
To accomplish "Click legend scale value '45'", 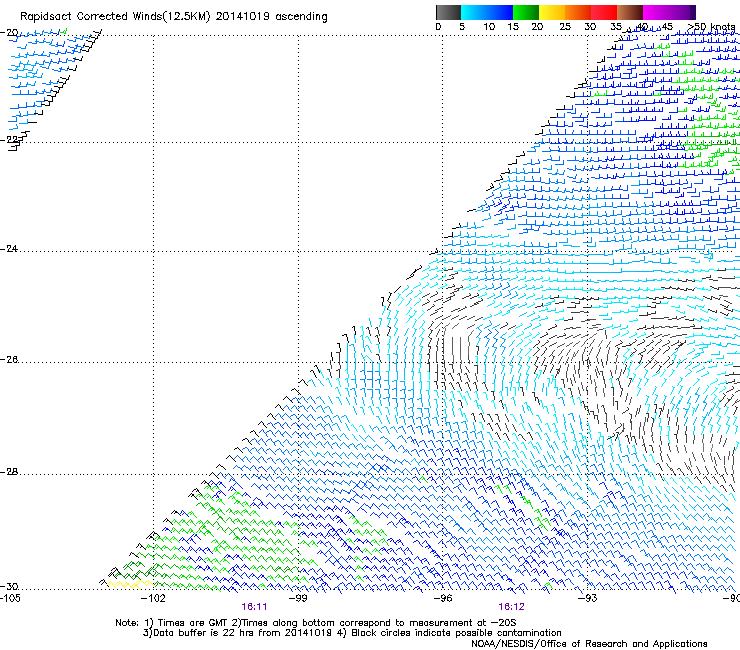I will [667, 27].
